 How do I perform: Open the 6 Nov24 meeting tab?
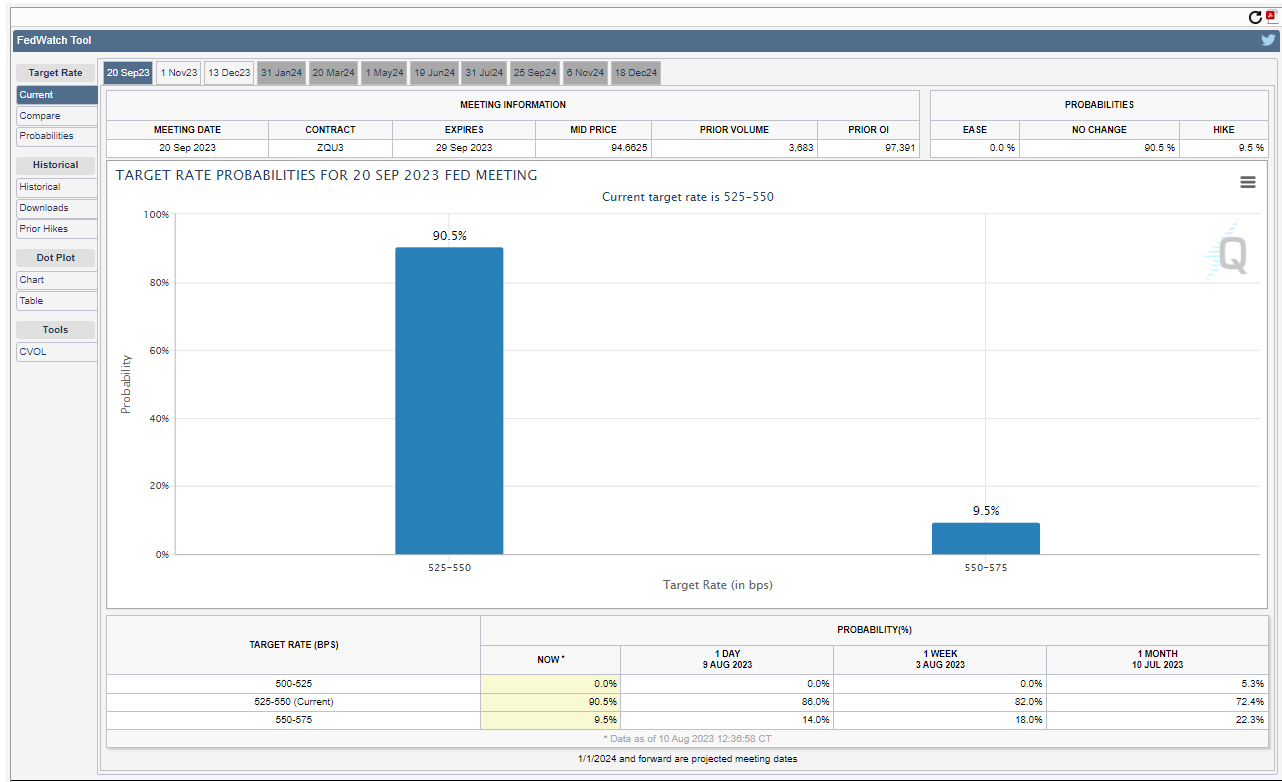(x=586, y=73)
